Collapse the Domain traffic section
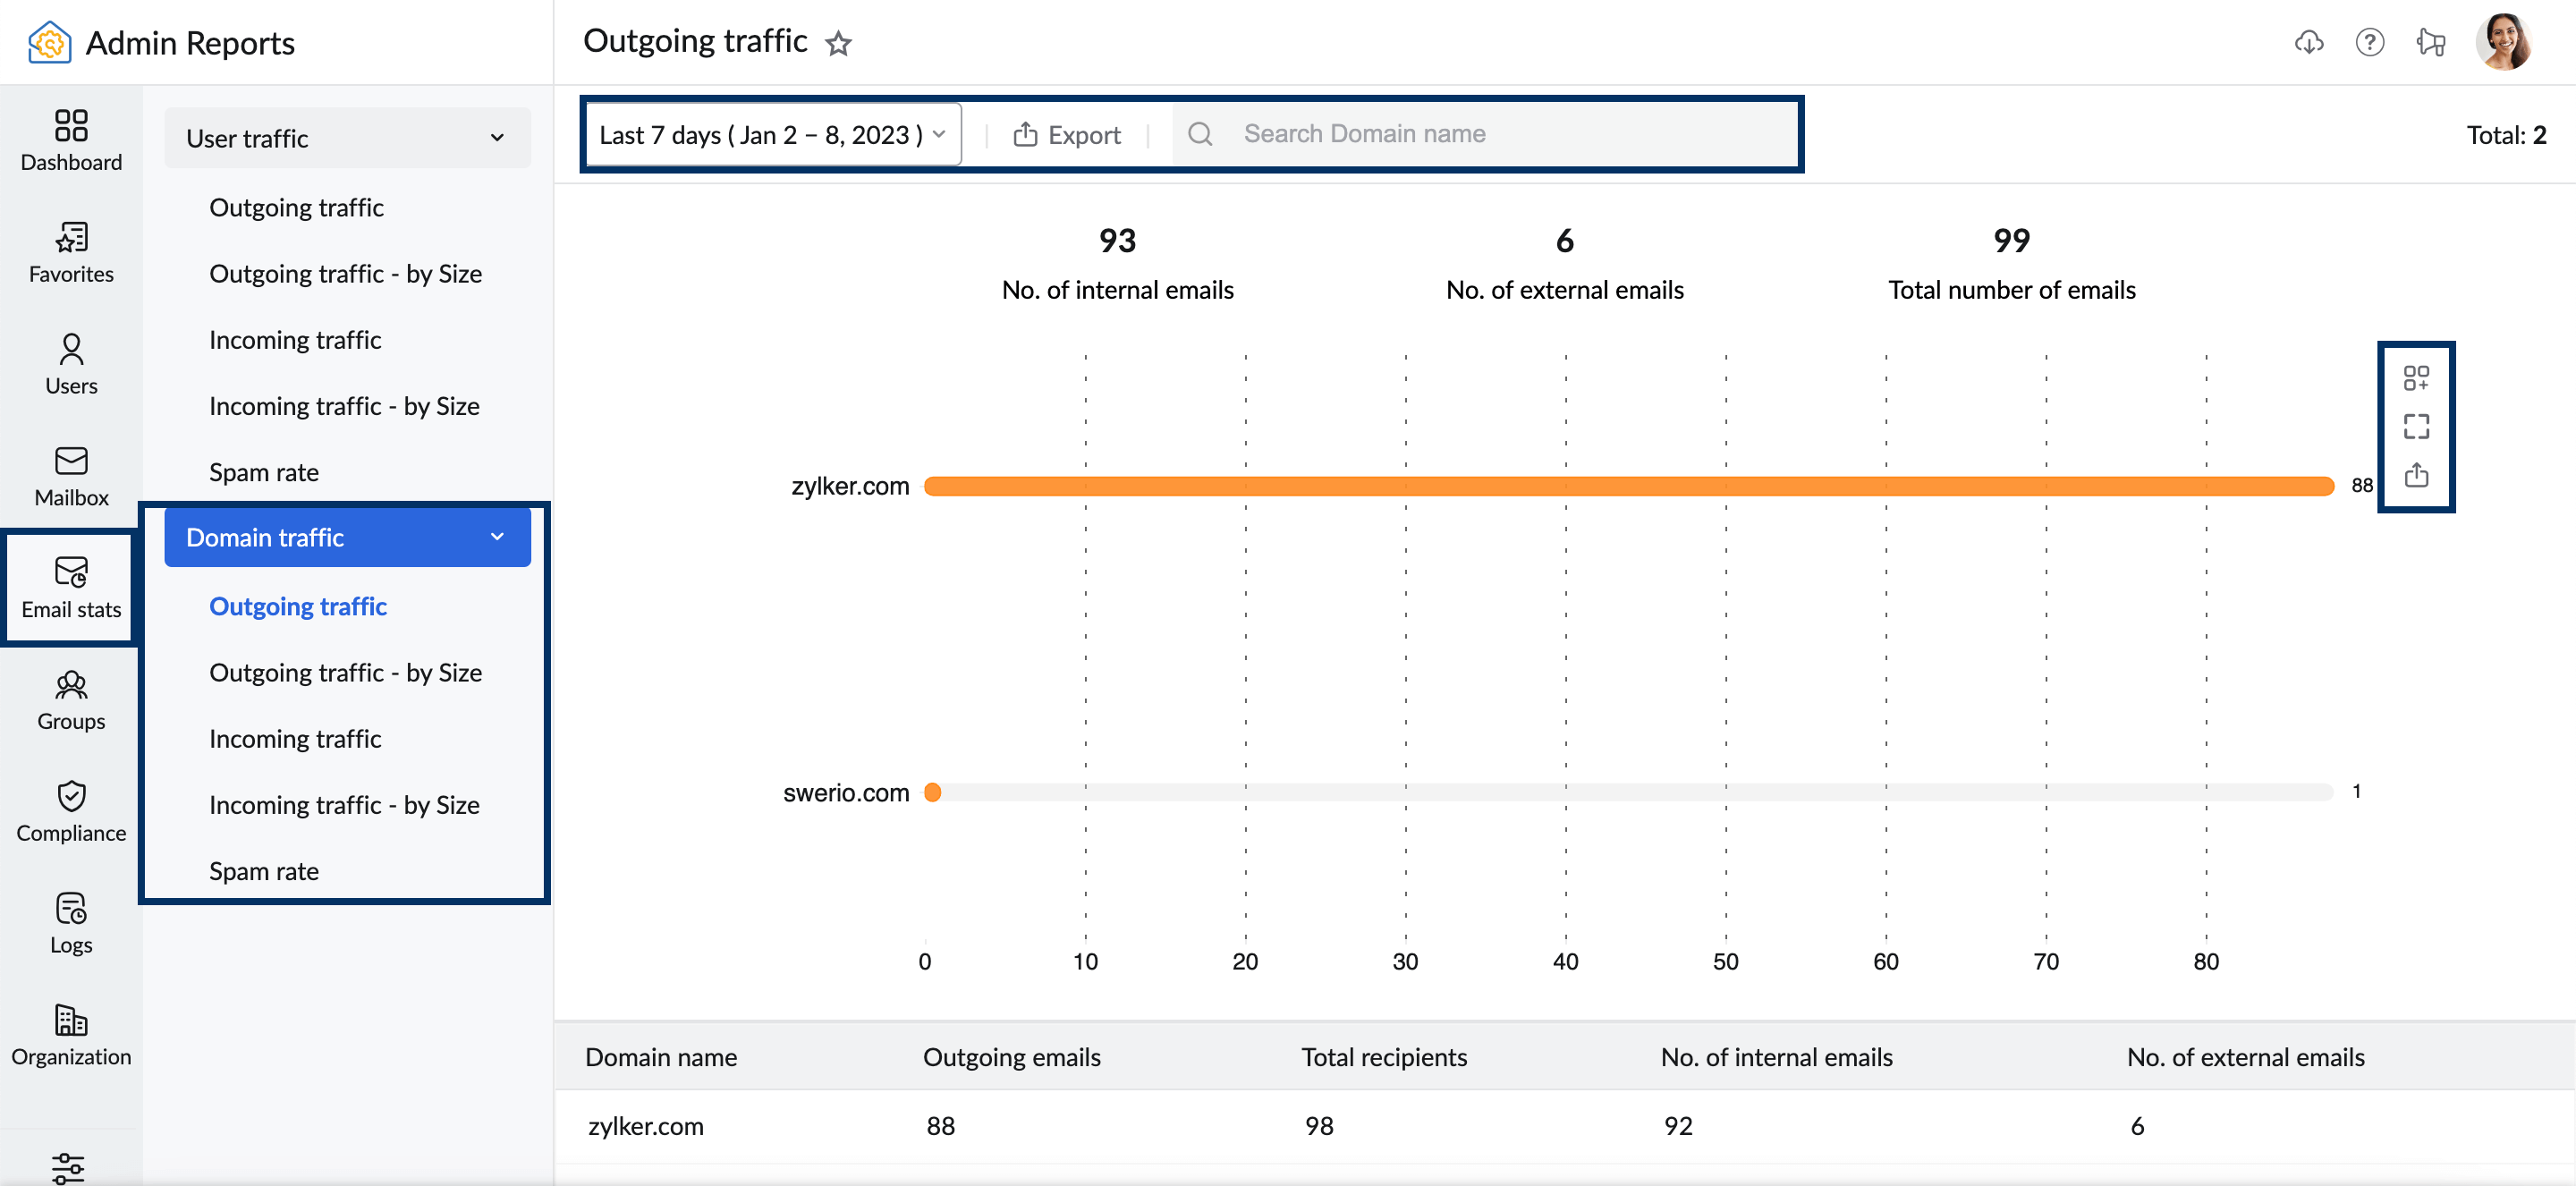This screenshot has width=2576, height=1186. click(x=347, y=537)
